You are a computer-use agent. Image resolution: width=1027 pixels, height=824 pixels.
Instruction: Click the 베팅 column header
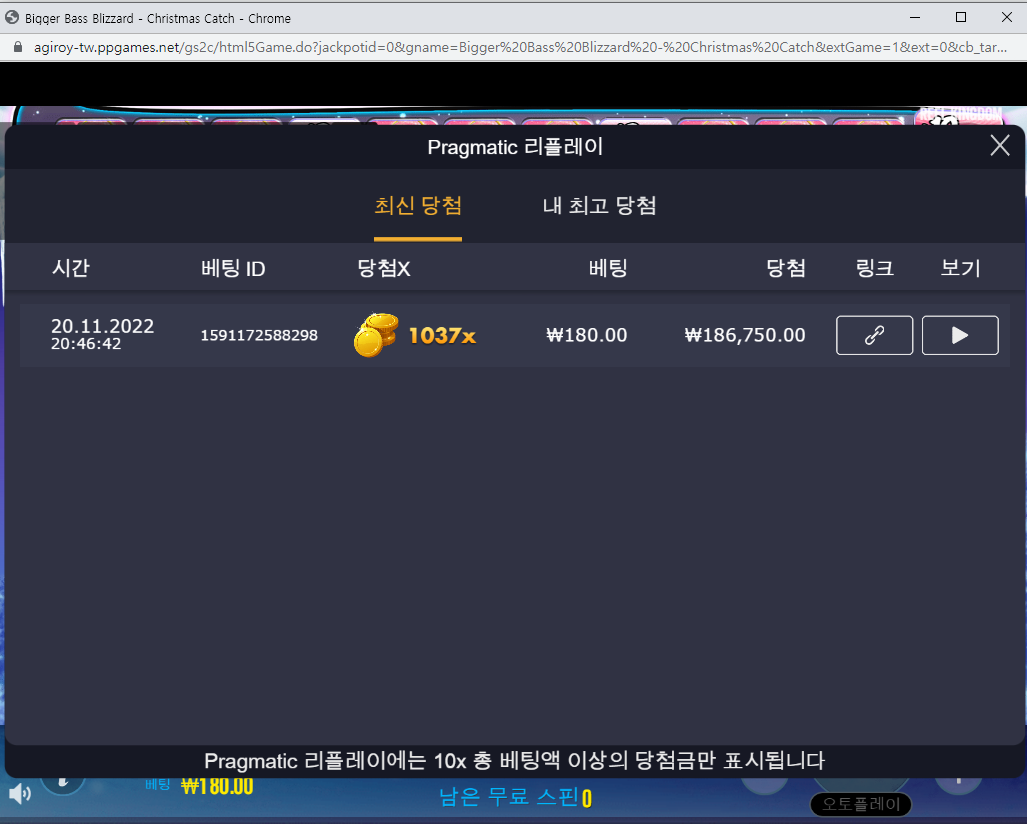[x=608, y=268]
